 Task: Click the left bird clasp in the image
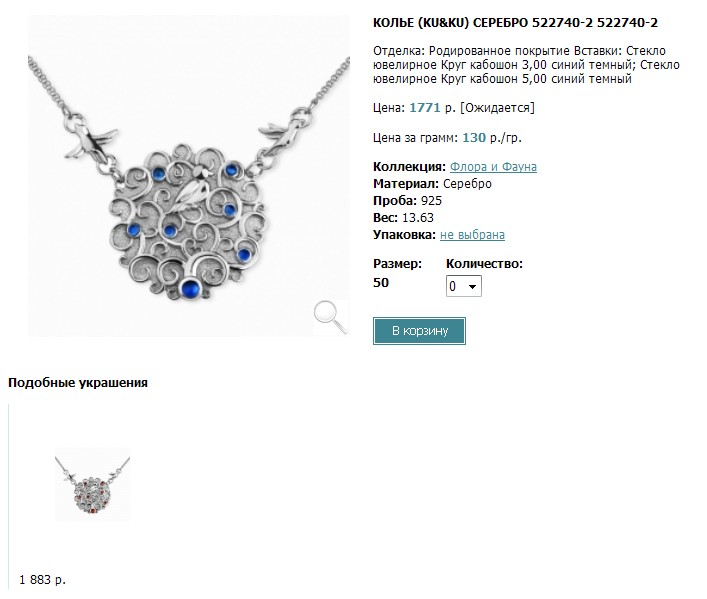pyautogui.click(x=88, y=137)
